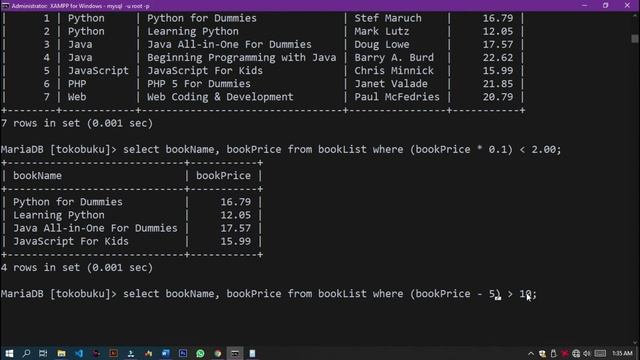Click 'Learning Python' in second result table

pos(58,215)
